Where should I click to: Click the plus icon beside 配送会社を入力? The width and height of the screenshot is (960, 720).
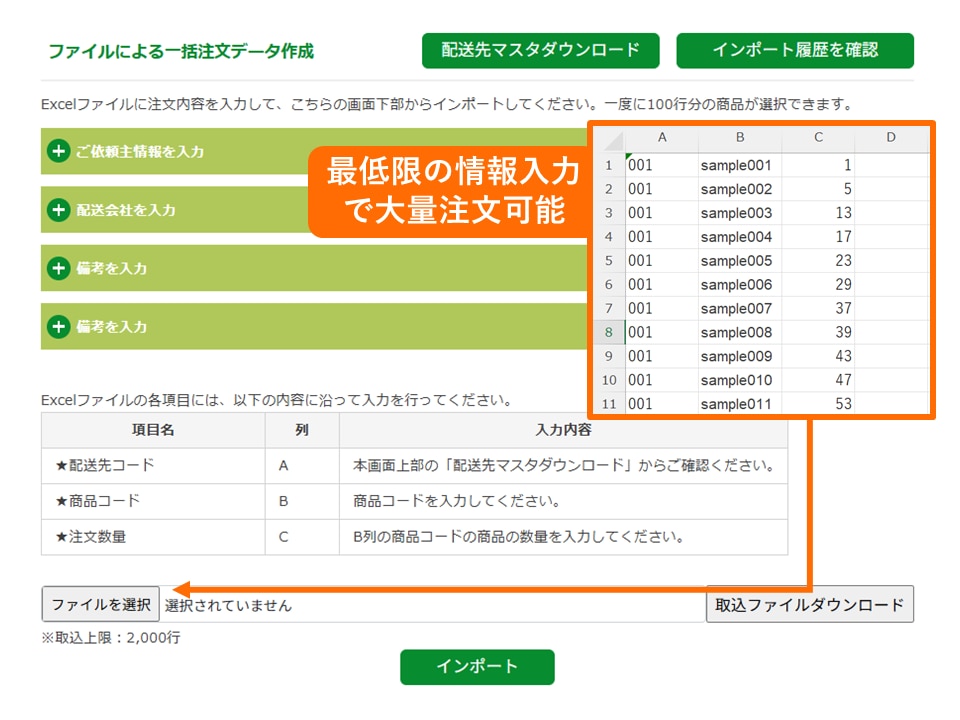[59, 210]
